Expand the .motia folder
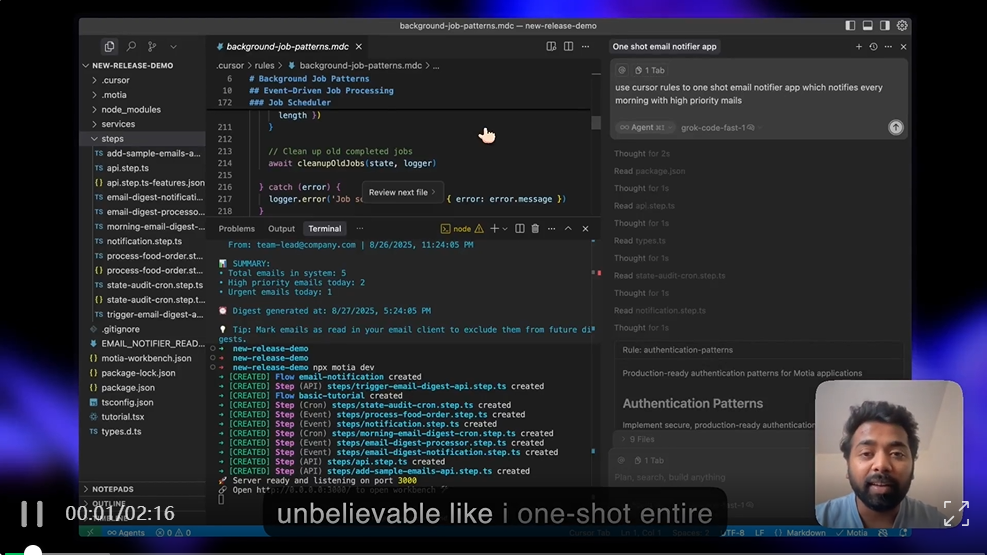 (113, 94)
